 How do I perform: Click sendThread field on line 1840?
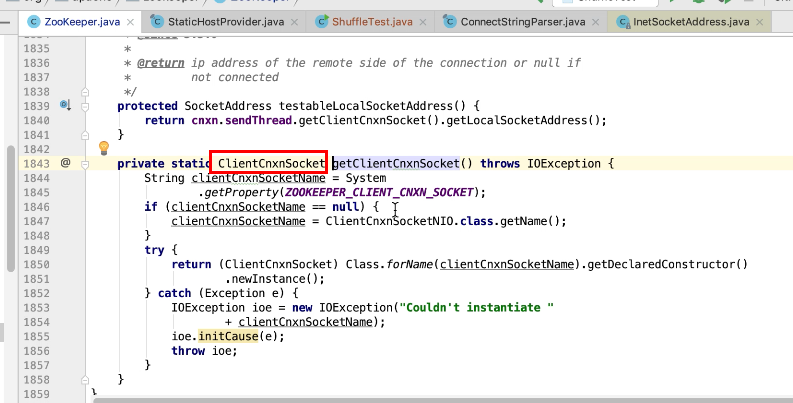(258, 120)
